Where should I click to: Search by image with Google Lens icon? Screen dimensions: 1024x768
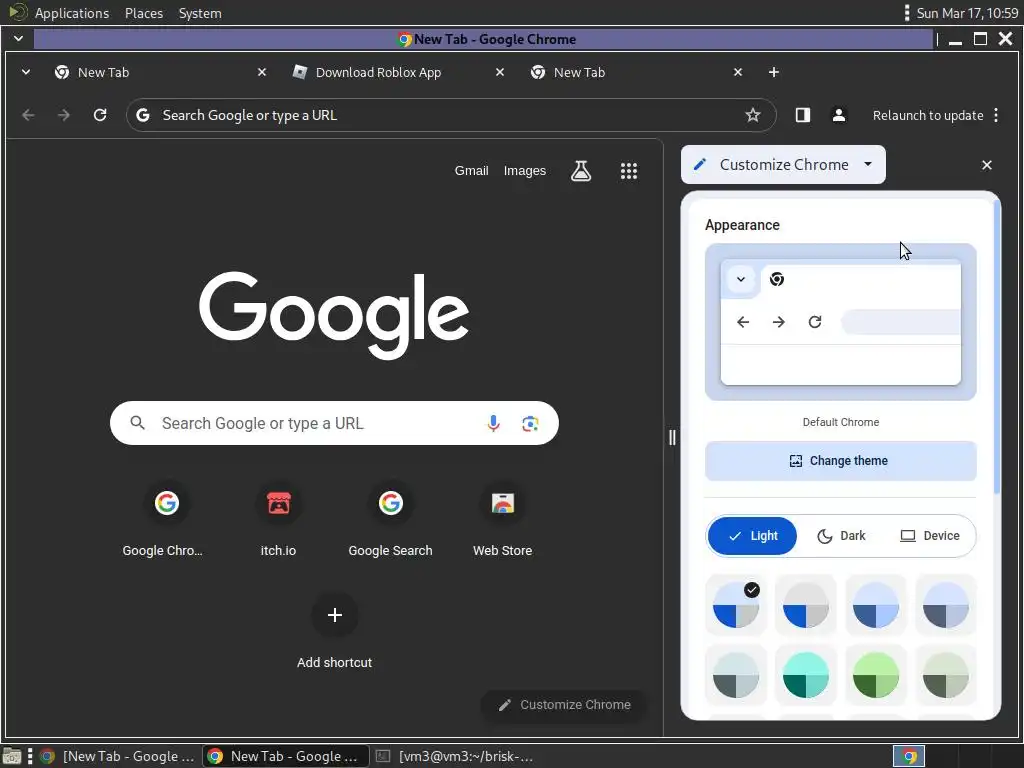[530, 423]
